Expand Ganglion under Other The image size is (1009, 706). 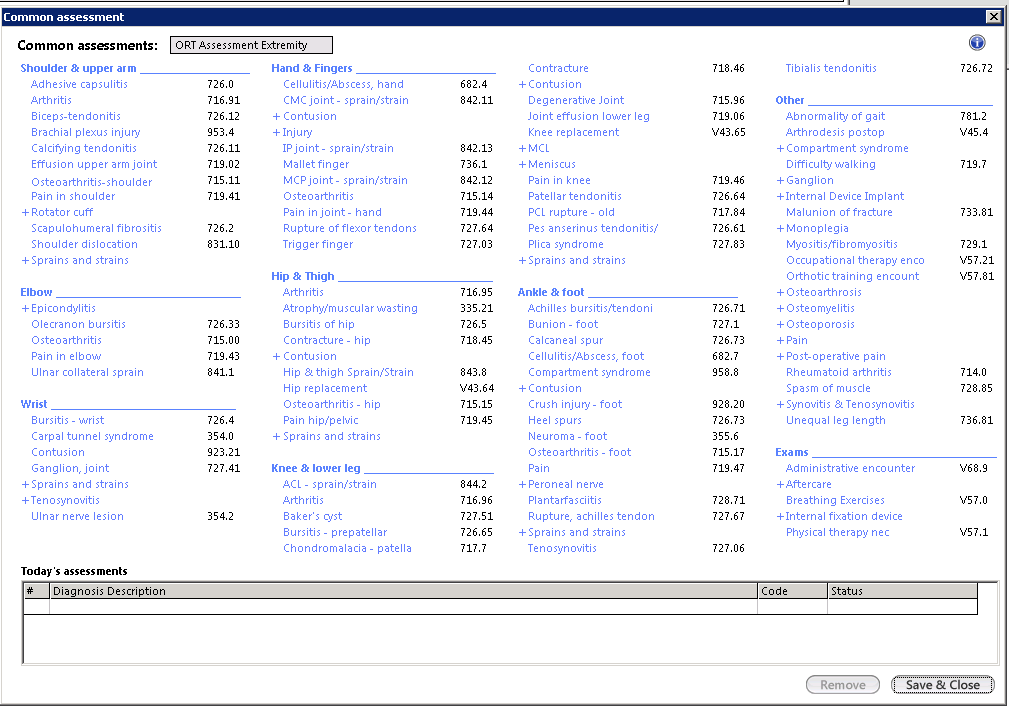click(x=805, y=180)
